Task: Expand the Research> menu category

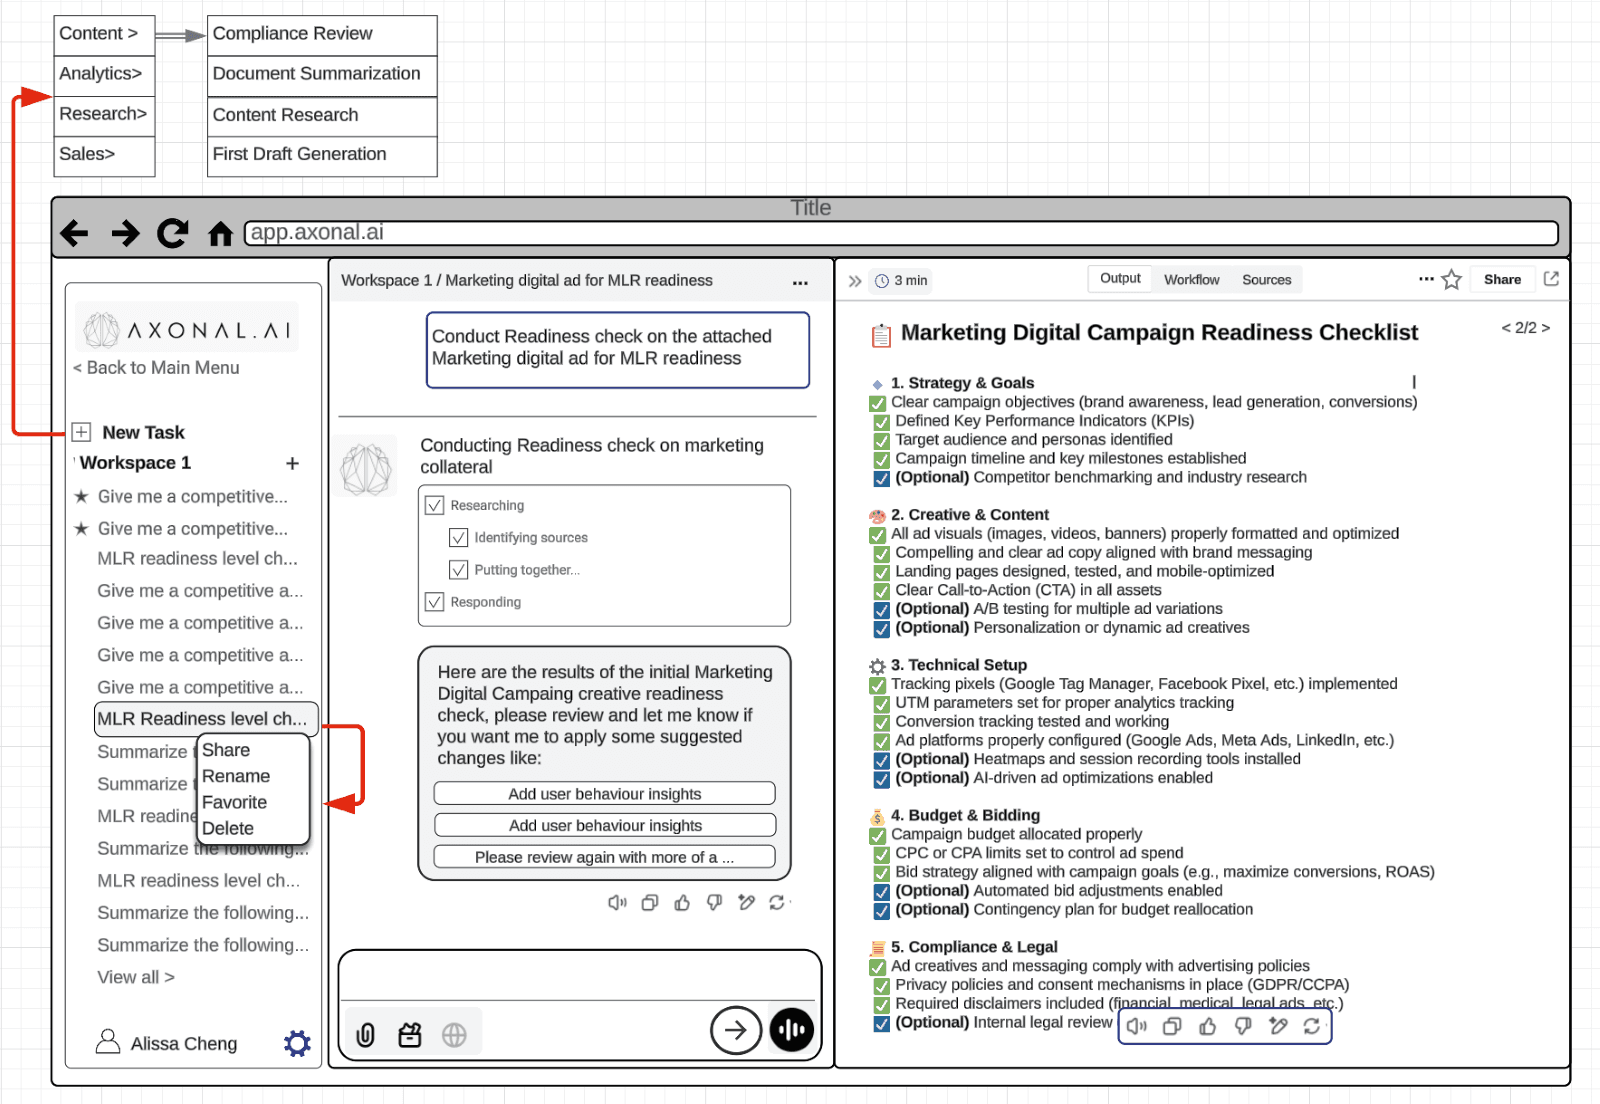Action: point(104,115)
